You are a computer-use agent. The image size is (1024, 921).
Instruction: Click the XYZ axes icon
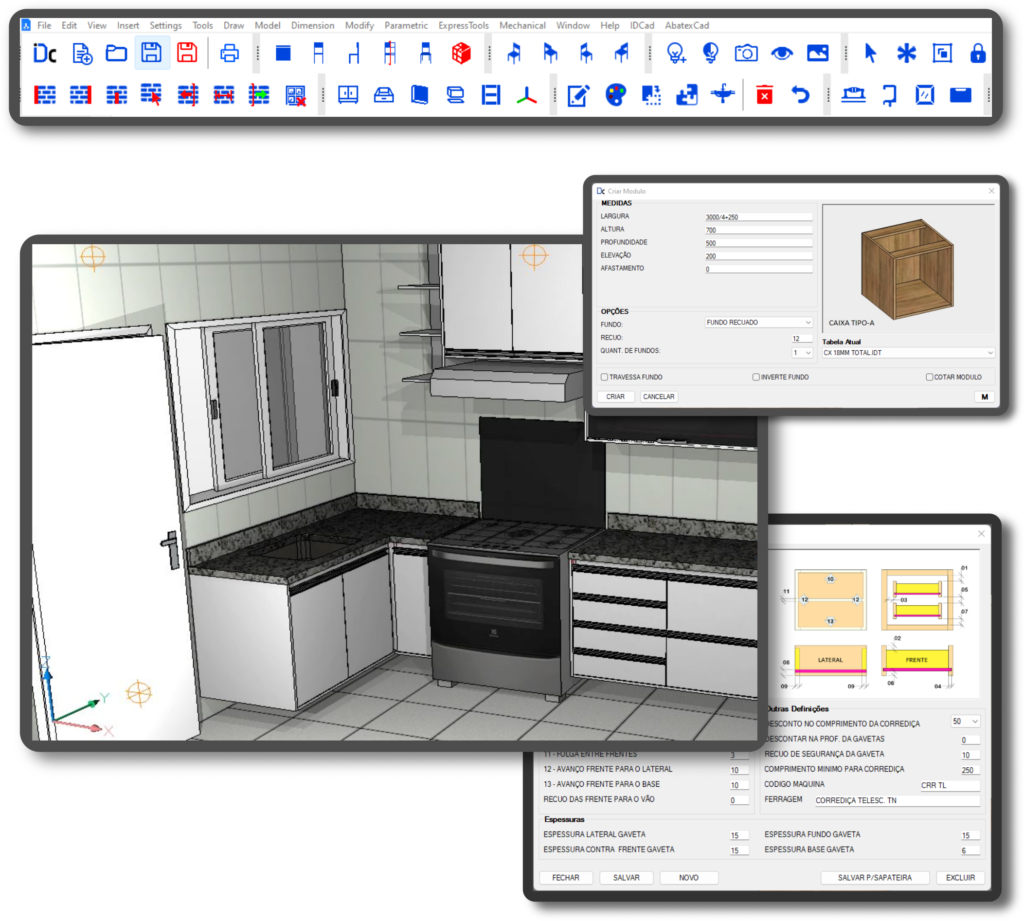(x=526, y=96)
